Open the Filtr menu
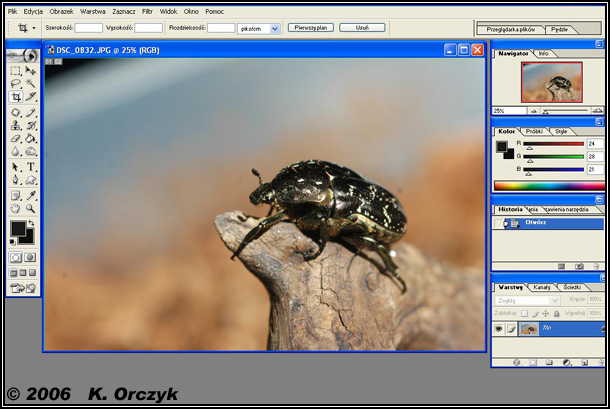The width and height of the screenshot is (610, 409). (147, 11)
